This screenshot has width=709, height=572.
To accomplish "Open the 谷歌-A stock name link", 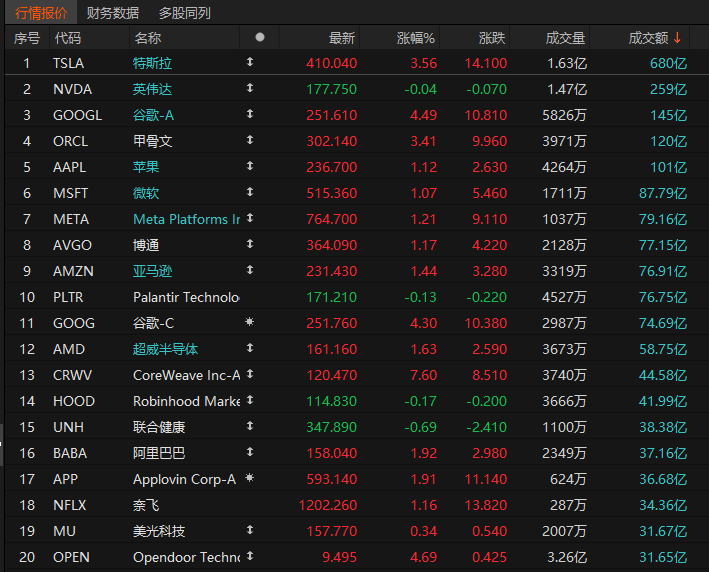I will pos(153,115).
